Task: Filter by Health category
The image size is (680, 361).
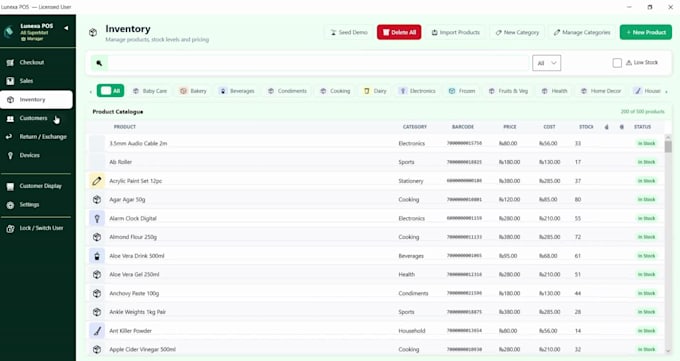Action: (x=555, y=91)
